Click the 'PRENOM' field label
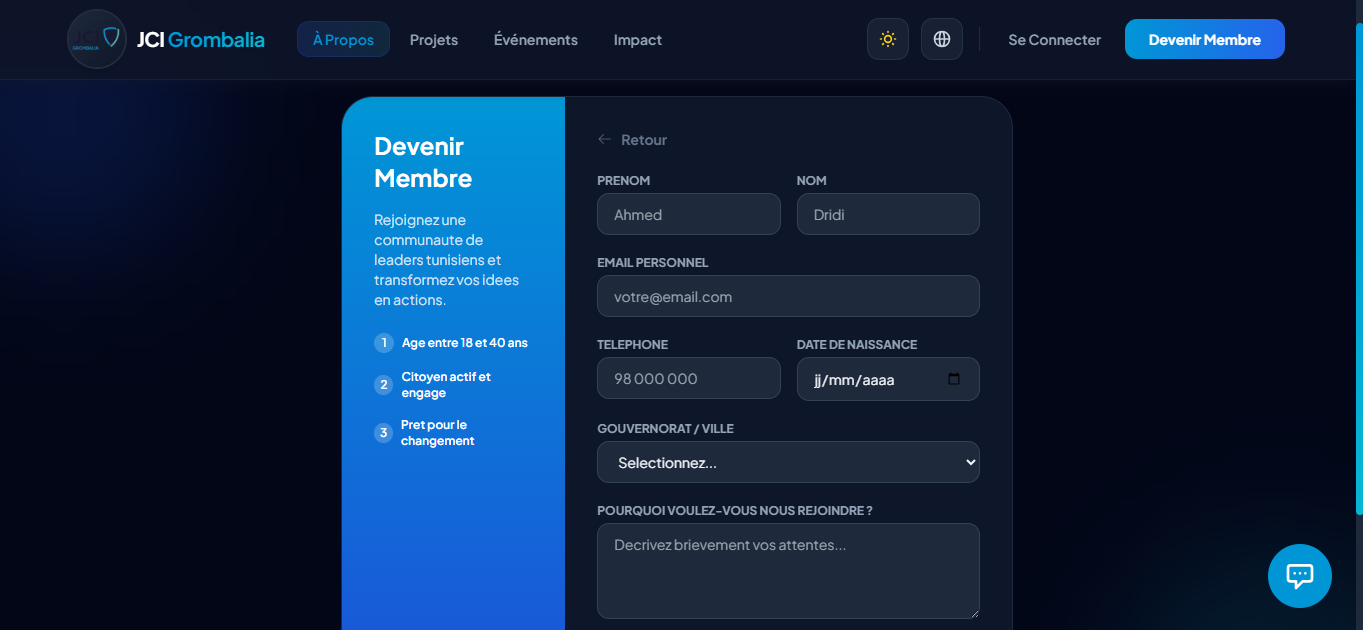This screenshot has height=630, width=1363. 624,180
